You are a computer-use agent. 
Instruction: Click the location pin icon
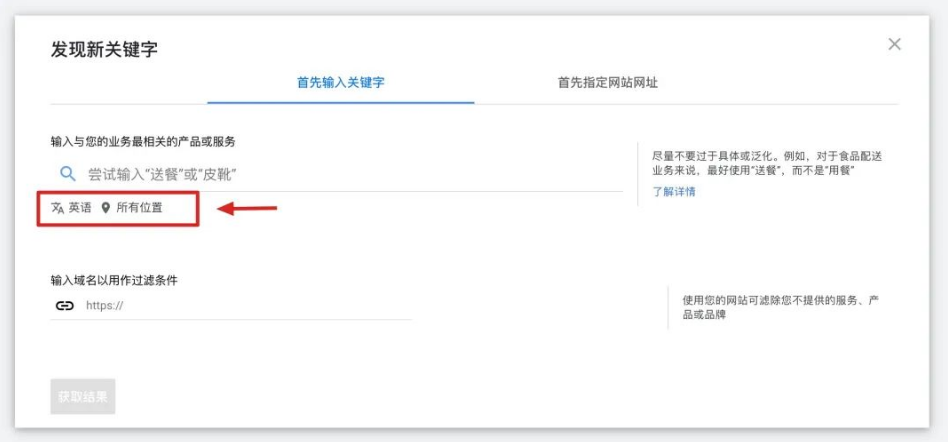106,208
